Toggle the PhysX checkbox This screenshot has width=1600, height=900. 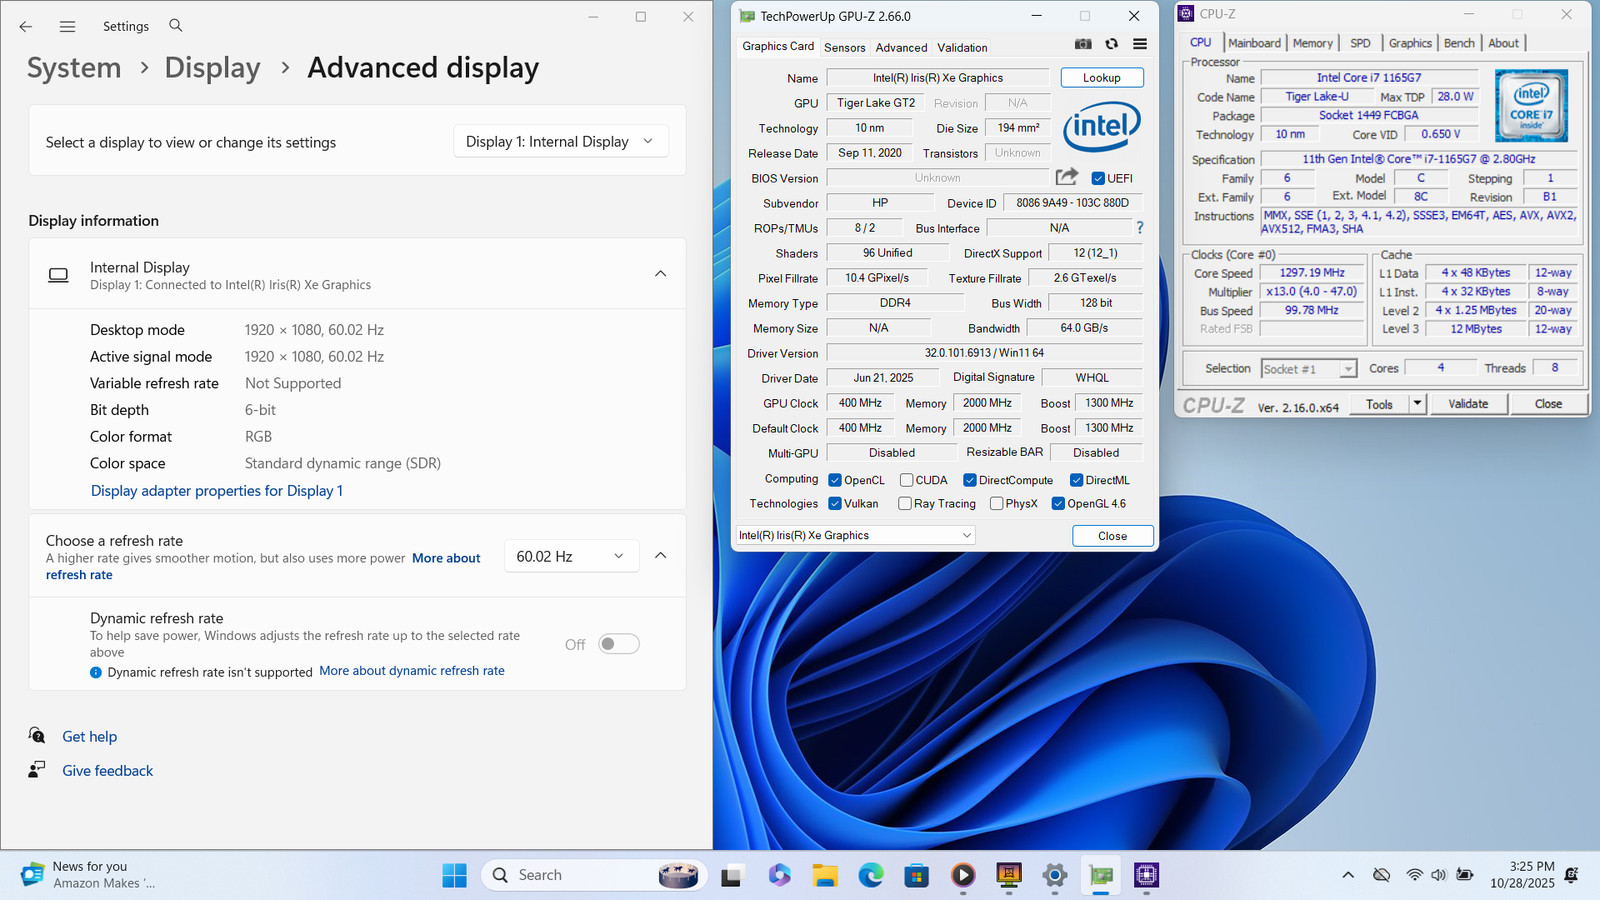[996, 504]
